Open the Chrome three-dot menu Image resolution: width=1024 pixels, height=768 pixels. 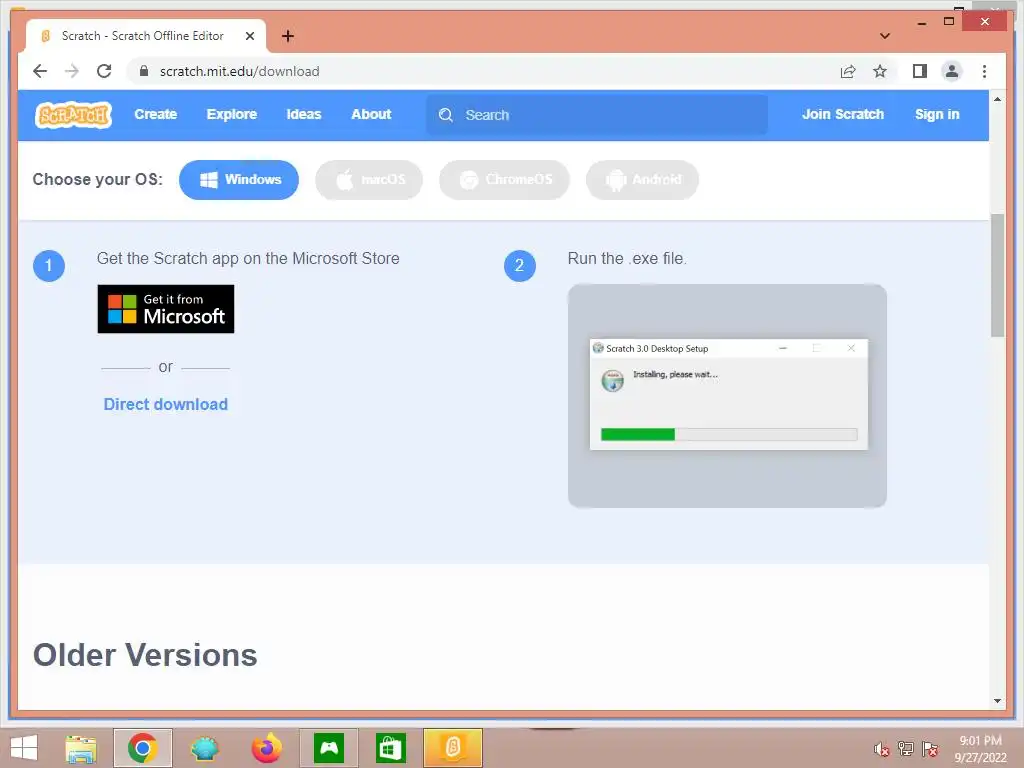984,71
